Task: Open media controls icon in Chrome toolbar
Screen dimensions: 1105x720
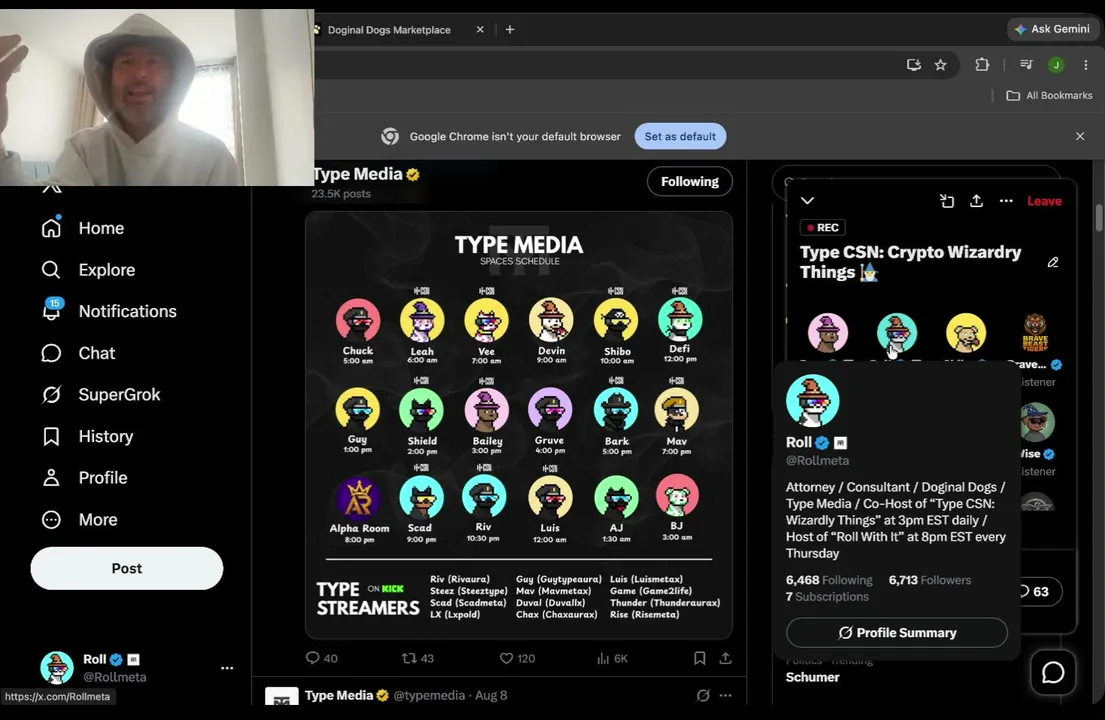Action: click(1026, 65)
